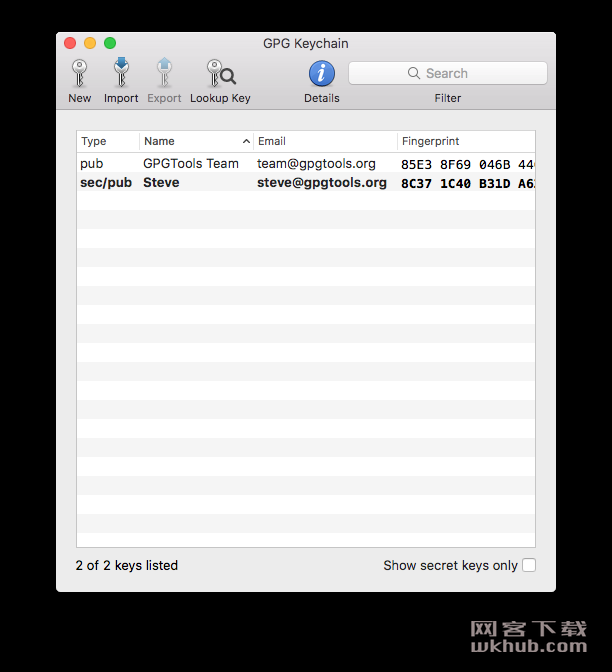Select the Steve key name
This screenshot has height=672, width=612.
161,183
